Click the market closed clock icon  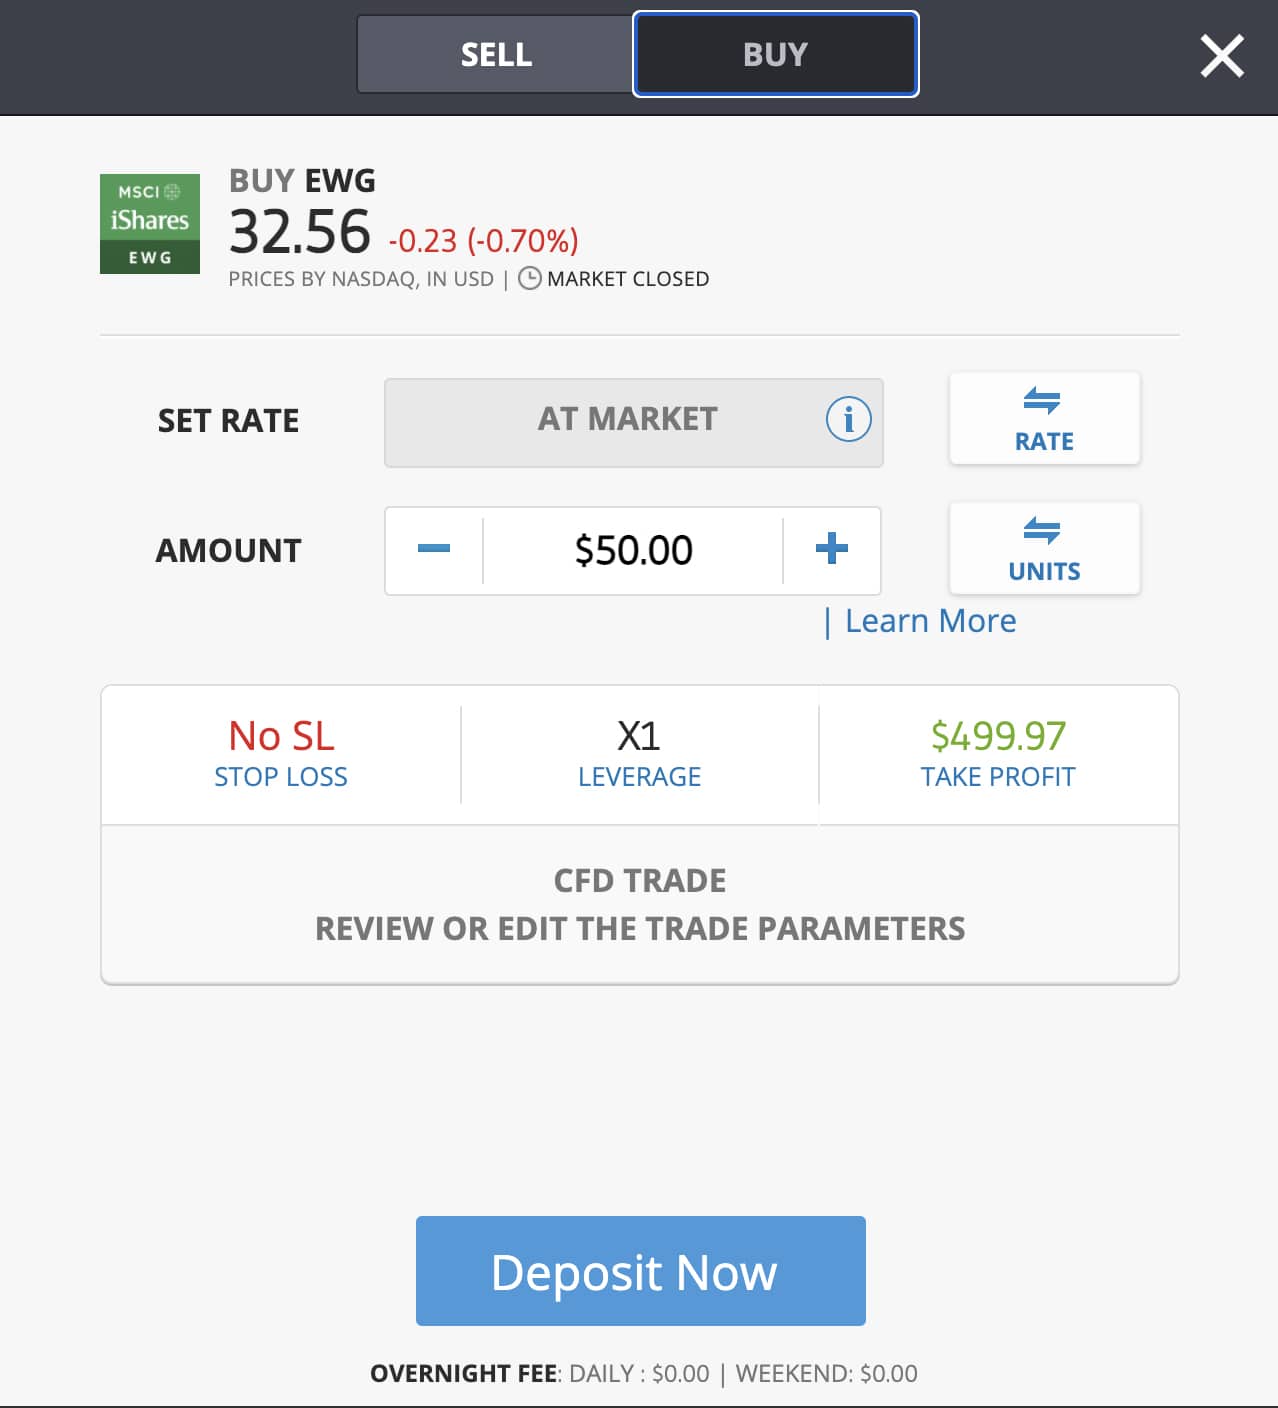[x=530, y=279]
